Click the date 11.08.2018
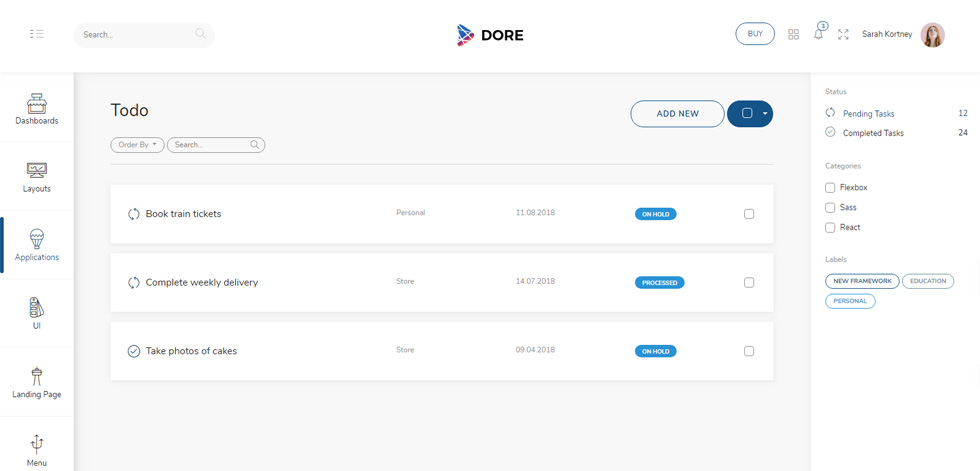 point(535,213)
